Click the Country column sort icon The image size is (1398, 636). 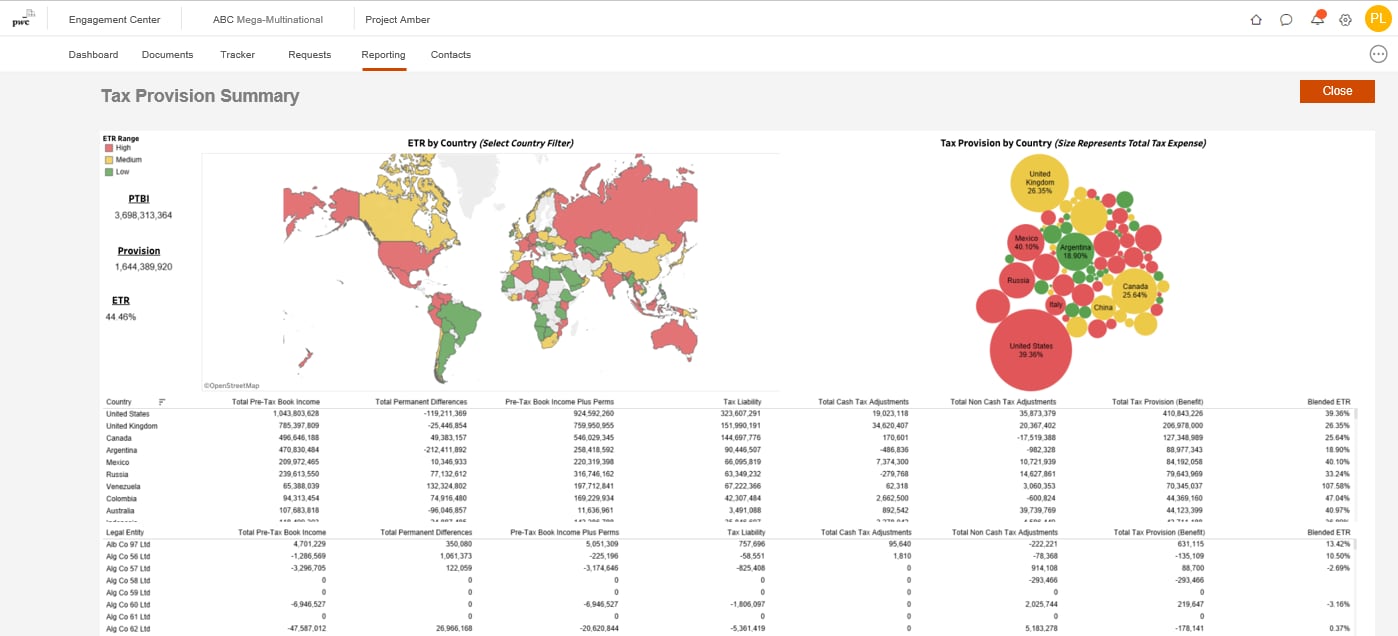(x=162, y=402)
